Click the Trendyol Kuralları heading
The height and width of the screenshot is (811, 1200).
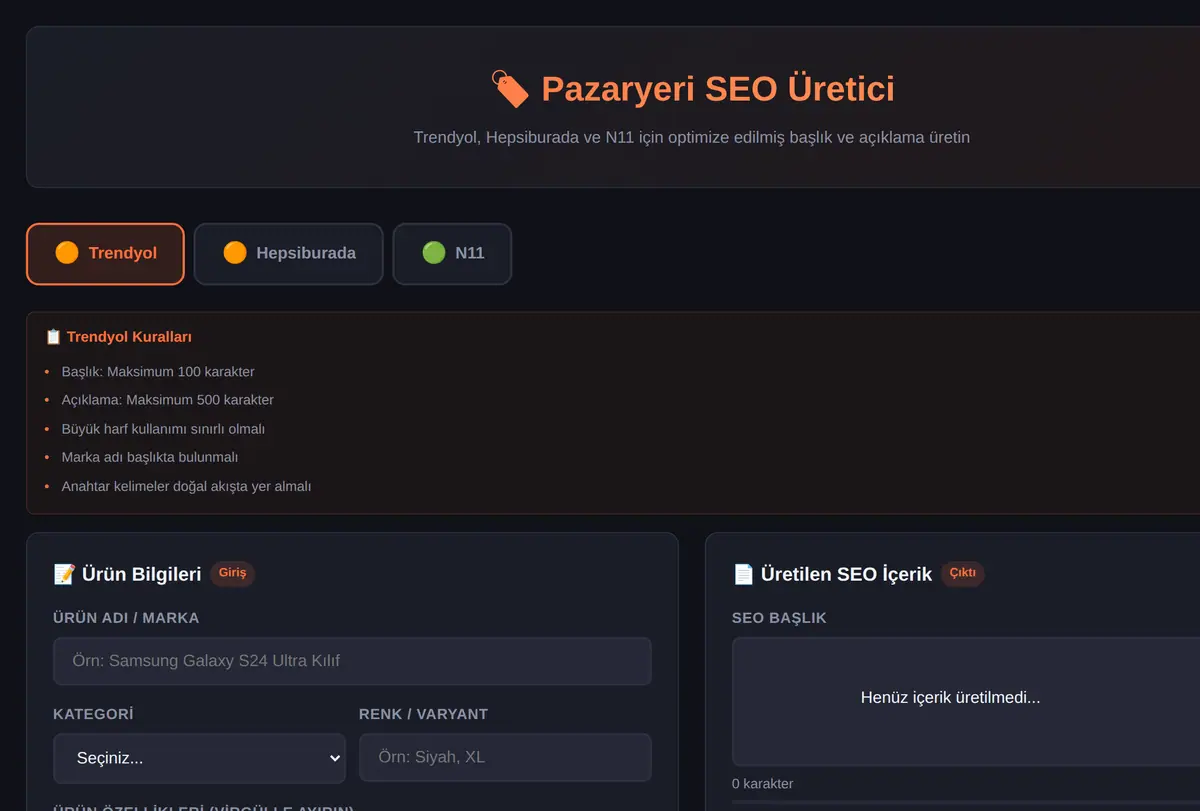129,337
